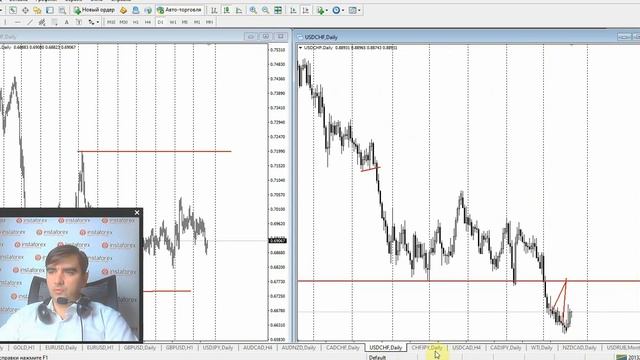The width and height of the screenshot is (640, 360).
Task: Switch to Candlesticks chart display
Action: coord(227,10)
